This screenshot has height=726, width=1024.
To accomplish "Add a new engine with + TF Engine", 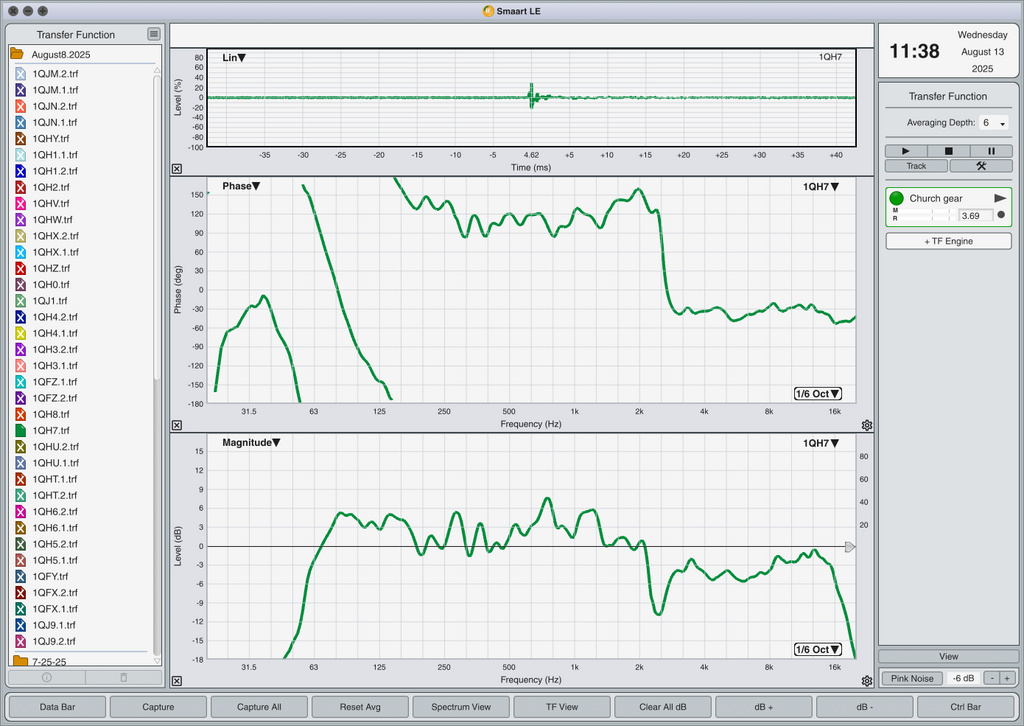I will coord(948,241).
